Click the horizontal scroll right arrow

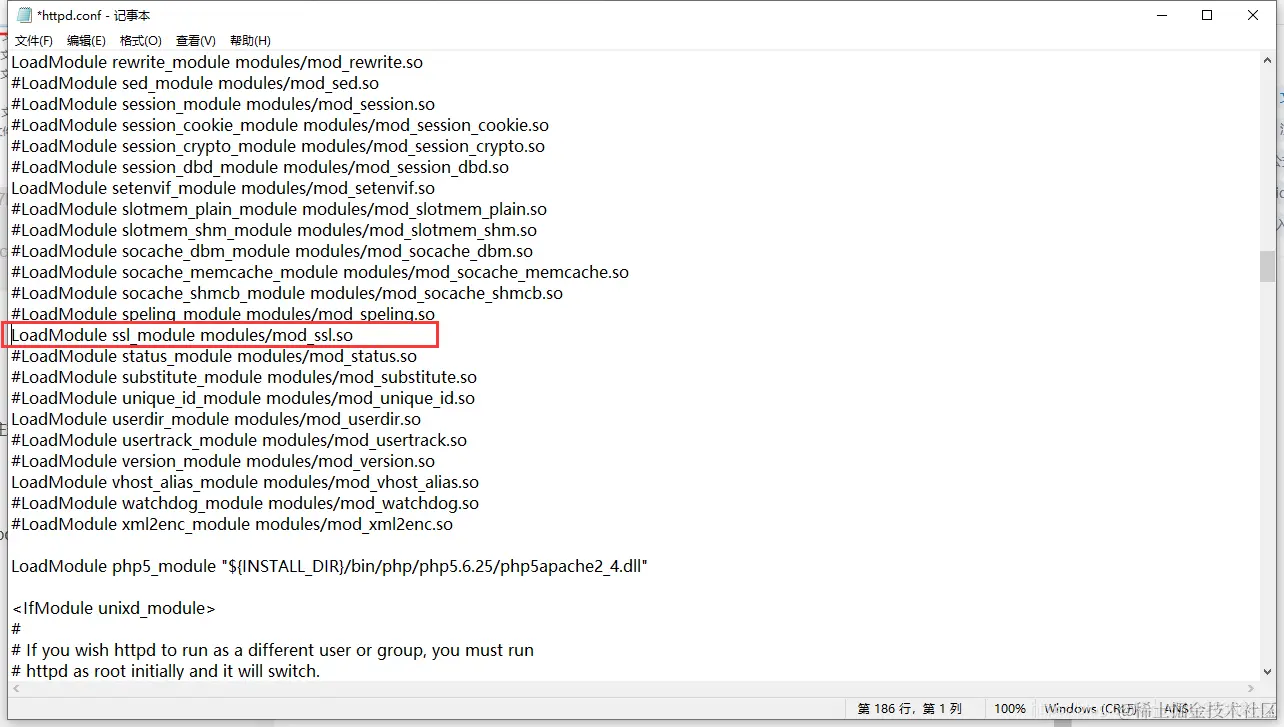(1251, 689)
